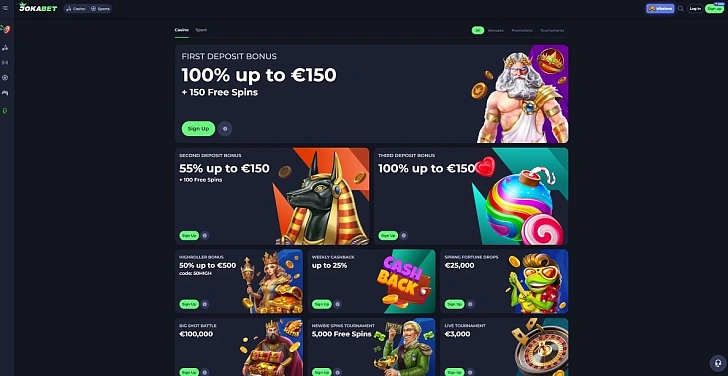Filter promotions by Bonuses
This screenshot has width=728, height=376.
(x=495, y=30)
